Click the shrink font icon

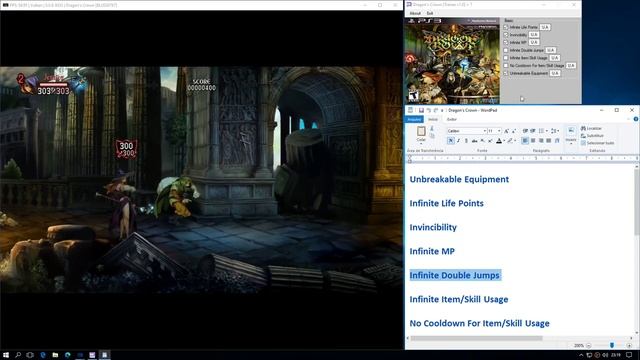pos(514,131)
